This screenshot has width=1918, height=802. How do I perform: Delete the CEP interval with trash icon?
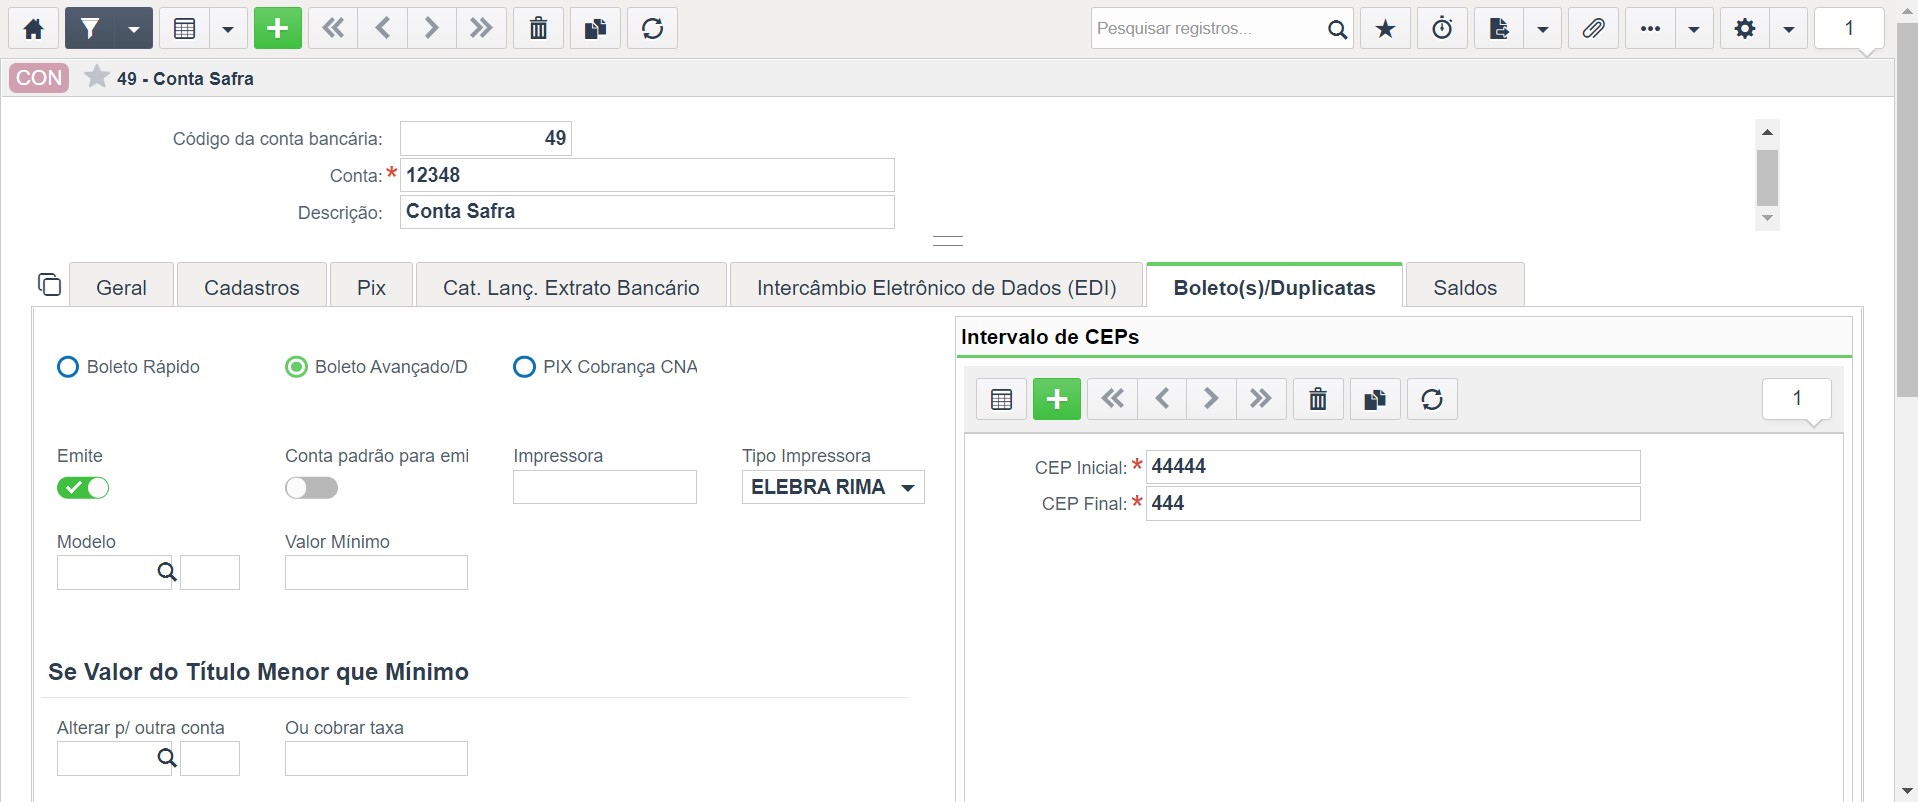tap(1318, 399)
